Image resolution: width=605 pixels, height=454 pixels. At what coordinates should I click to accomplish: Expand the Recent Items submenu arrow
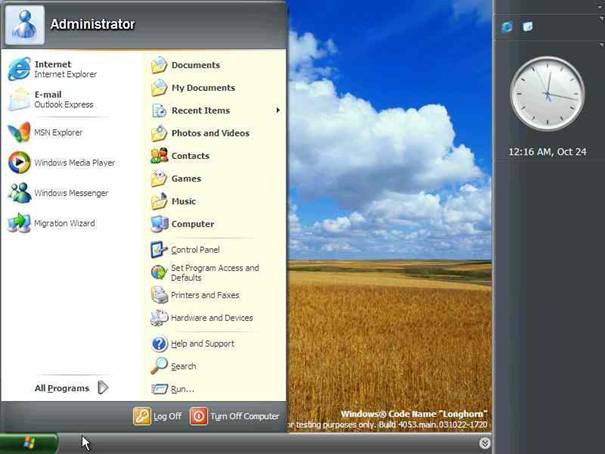click(x=277, y=110)
